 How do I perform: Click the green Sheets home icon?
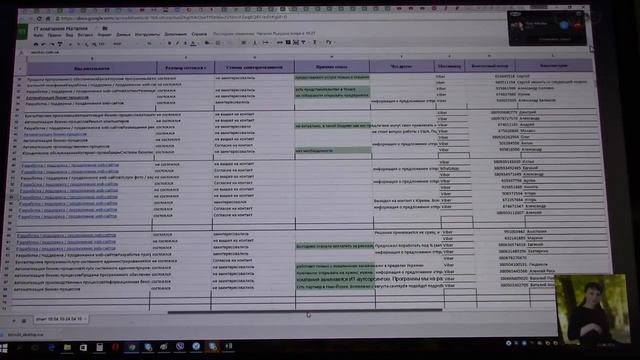point(22,31)
